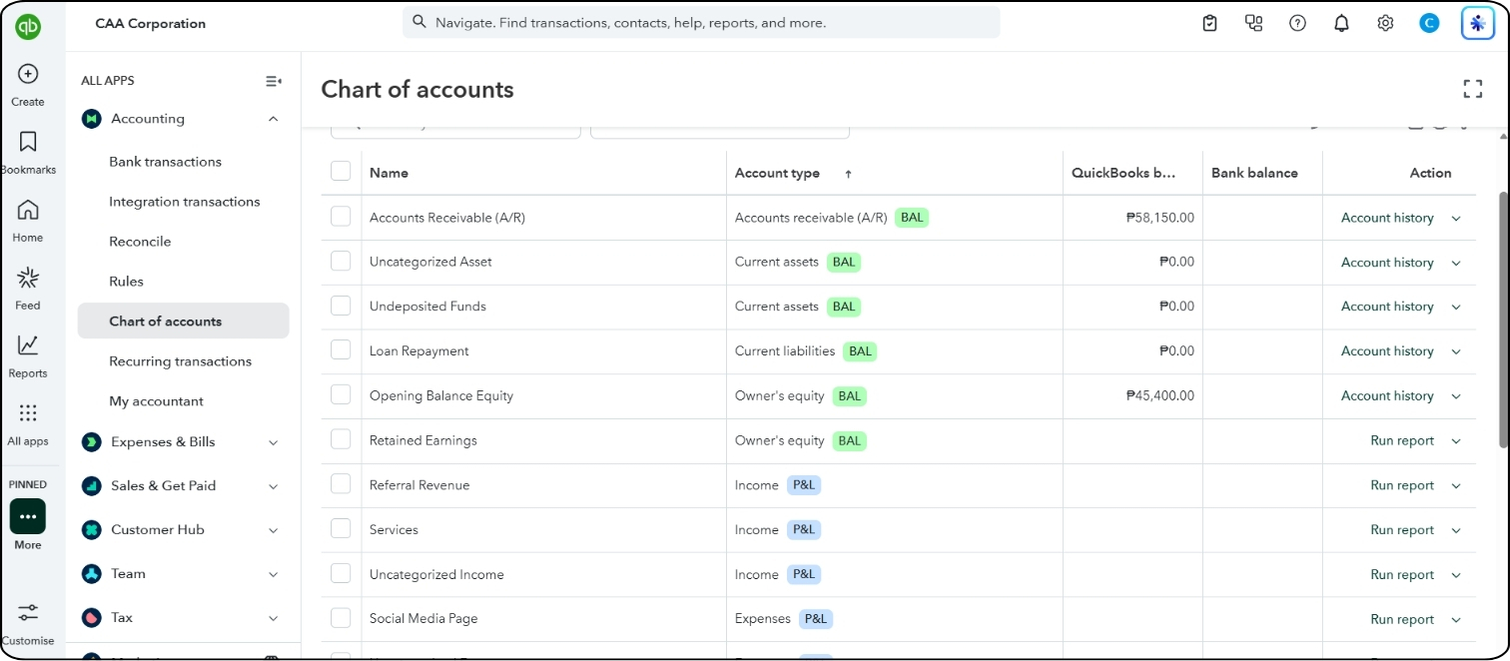
Task: Open Account history for Opening Balance Equity
Action: tap(1387, 396)
